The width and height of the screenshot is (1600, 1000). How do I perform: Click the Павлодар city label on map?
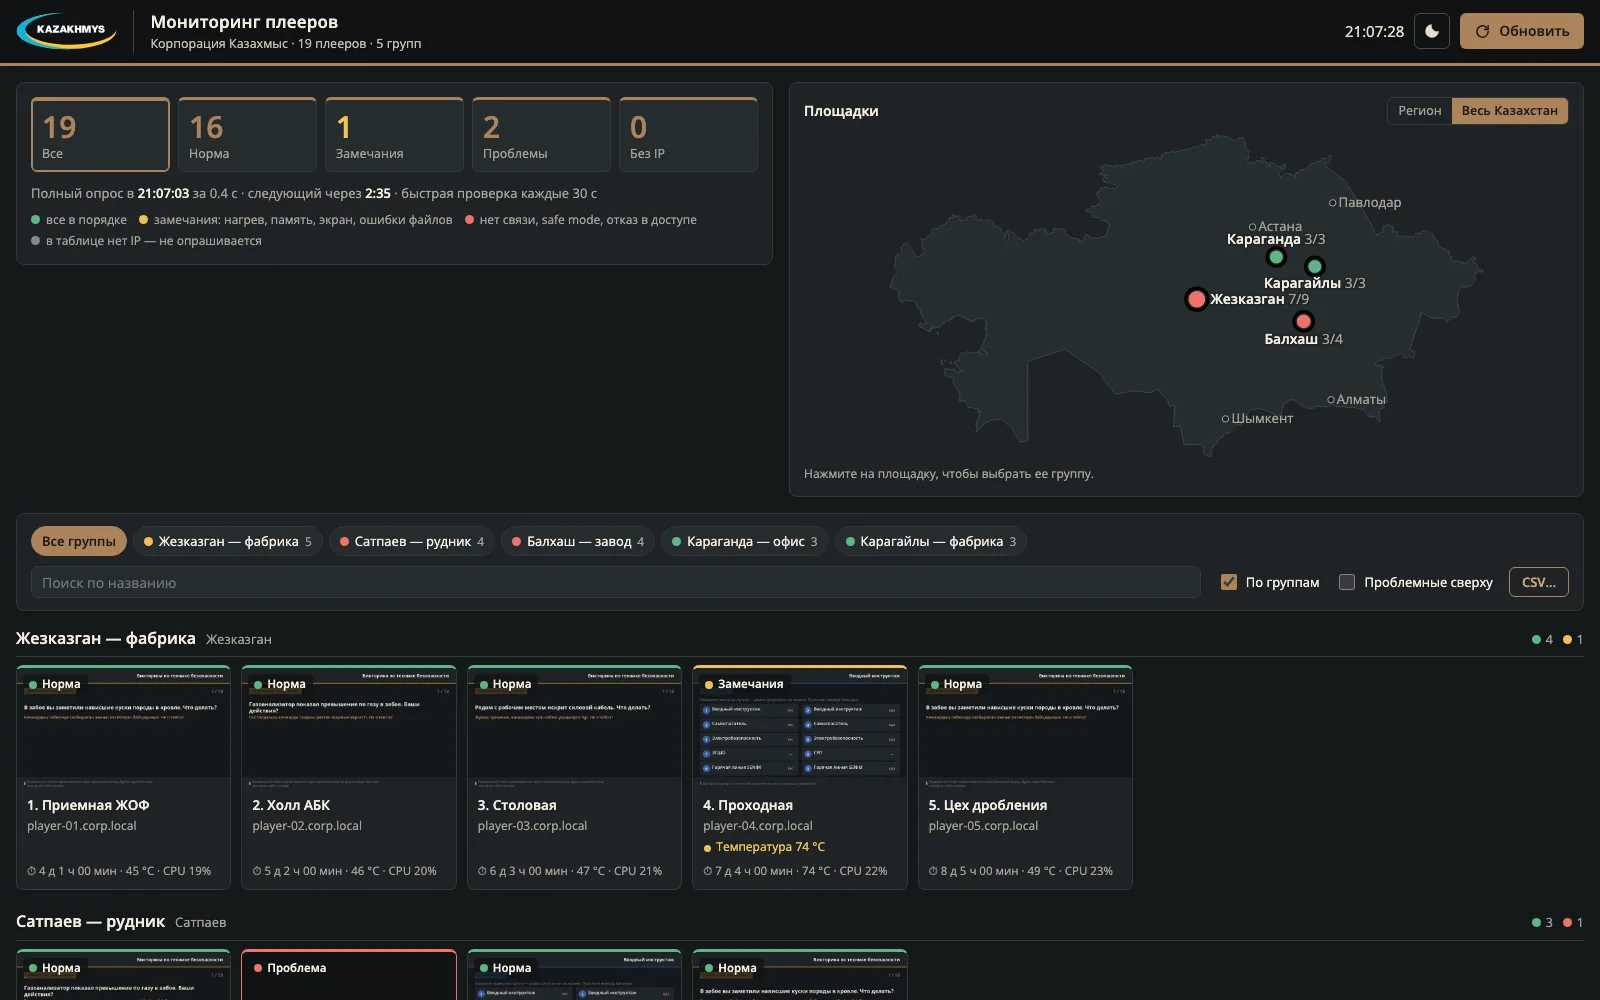point(1369,202)
